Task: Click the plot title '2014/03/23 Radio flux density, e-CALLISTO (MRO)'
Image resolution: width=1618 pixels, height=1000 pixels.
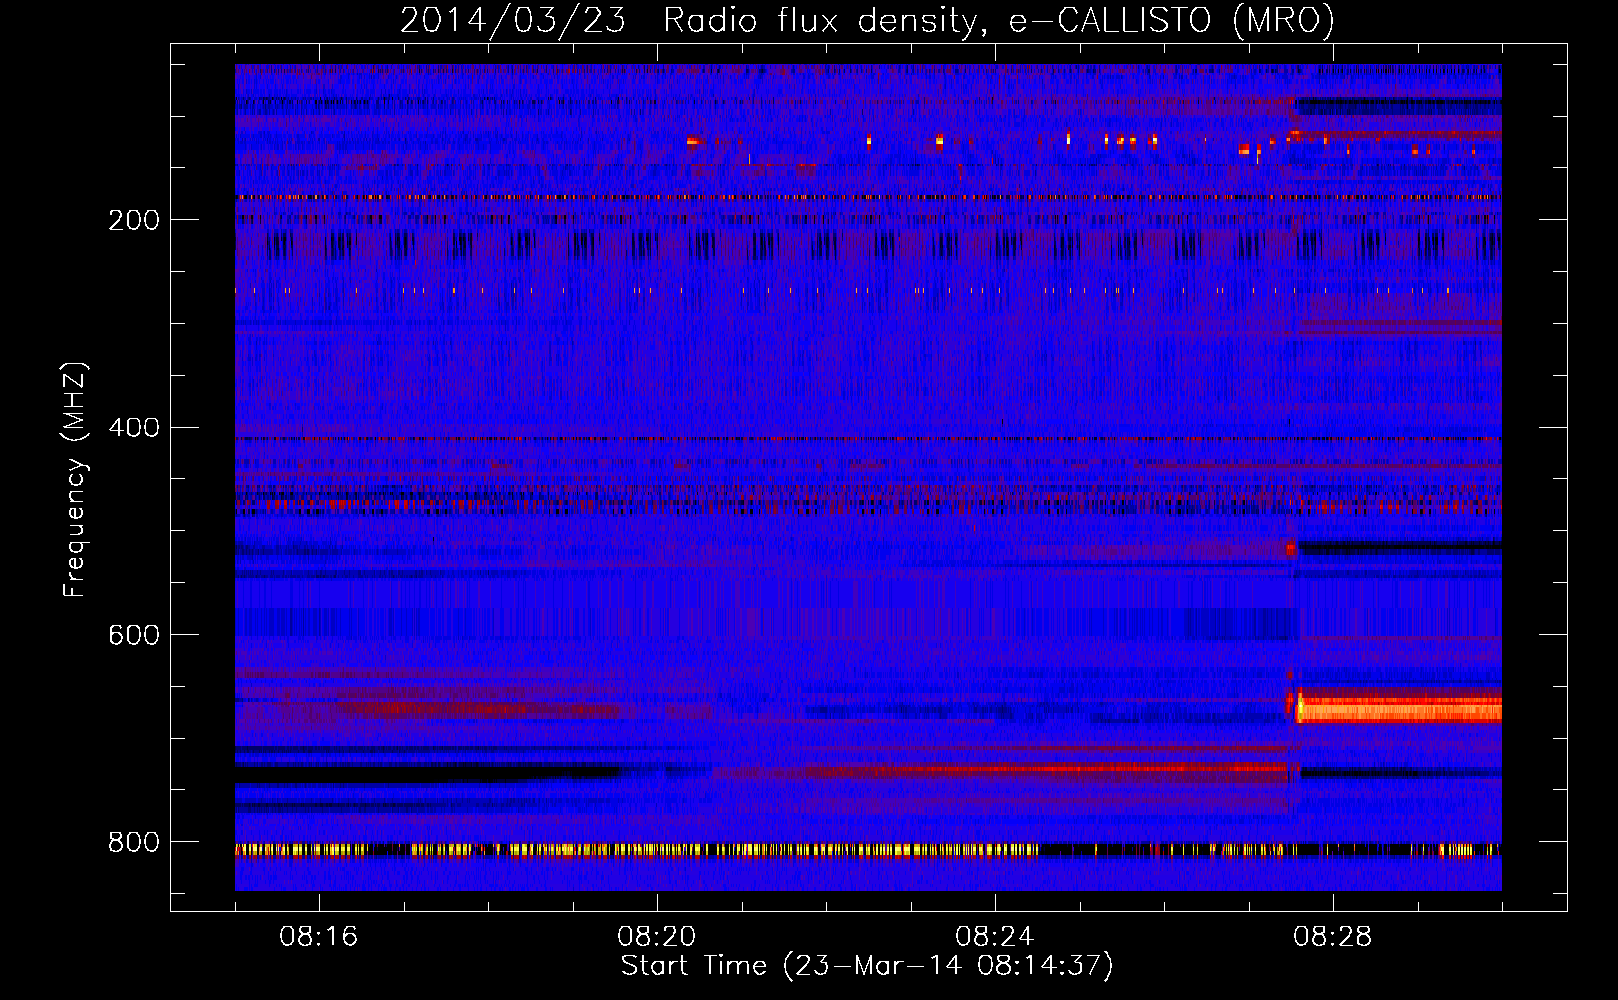Action: pyautogui.click(x=867, y=20)
